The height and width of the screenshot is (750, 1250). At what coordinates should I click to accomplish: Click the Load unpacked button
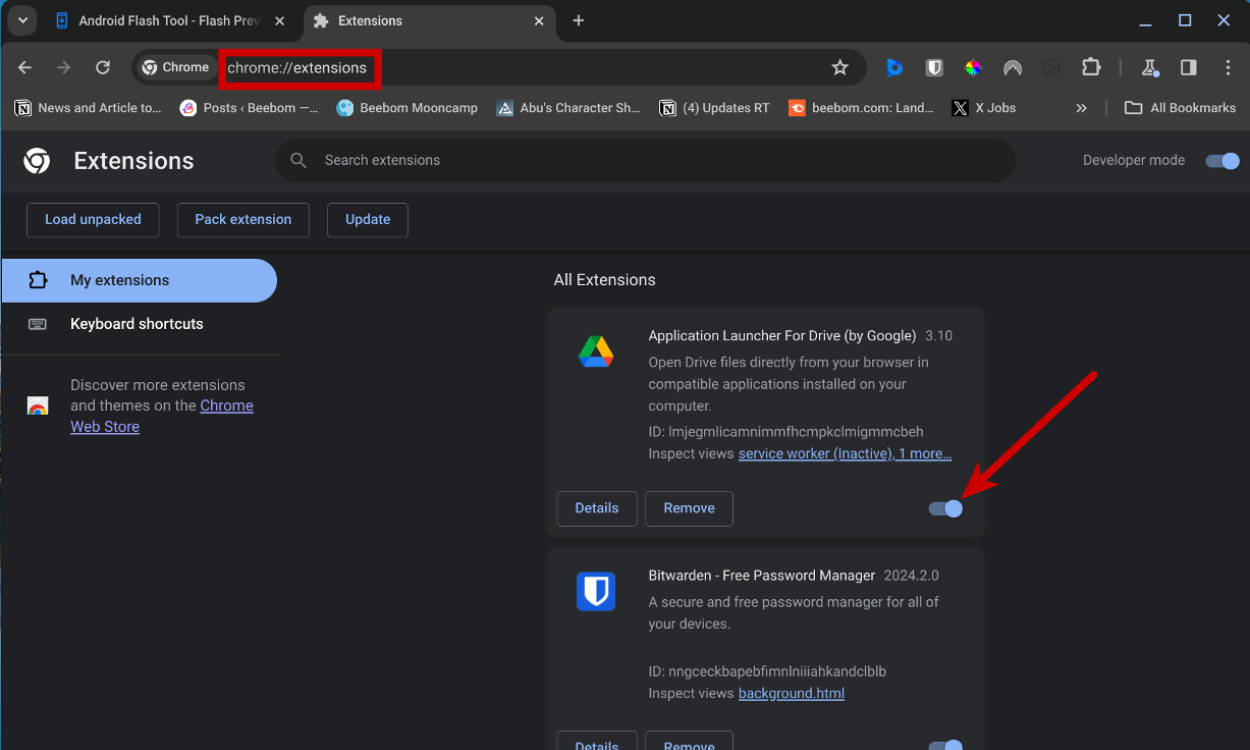point(92,219)
